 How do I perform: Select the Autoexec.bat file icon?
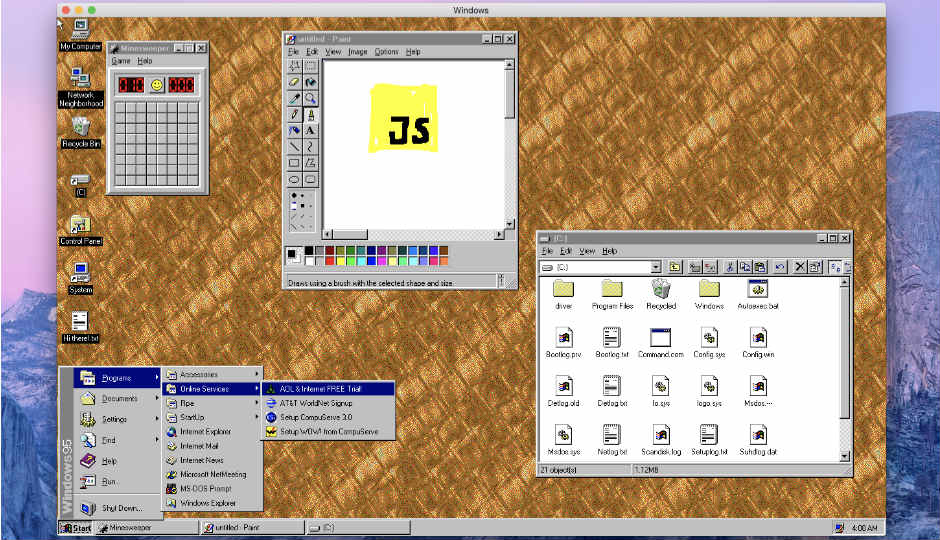[x=758, y=294]
